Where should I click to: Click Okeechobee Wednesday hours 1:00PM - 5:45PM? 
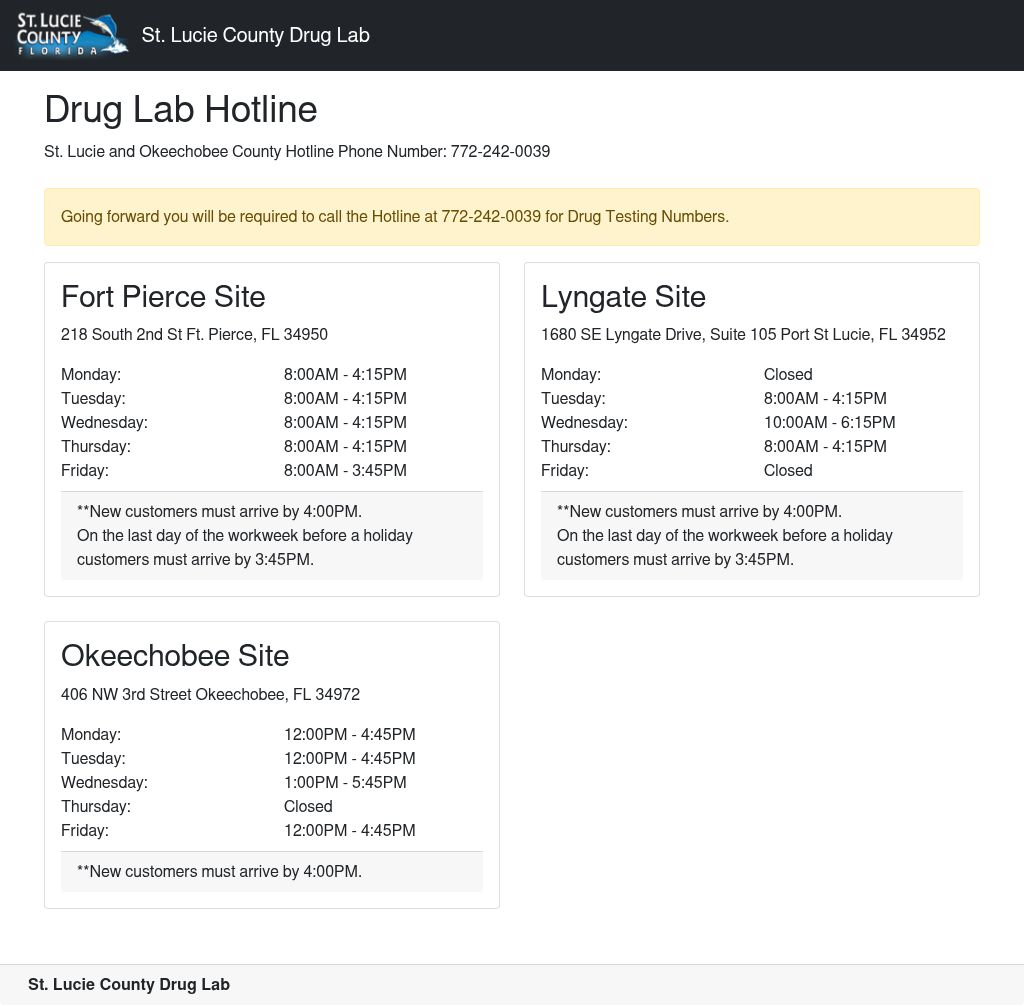tap(345, 783)
